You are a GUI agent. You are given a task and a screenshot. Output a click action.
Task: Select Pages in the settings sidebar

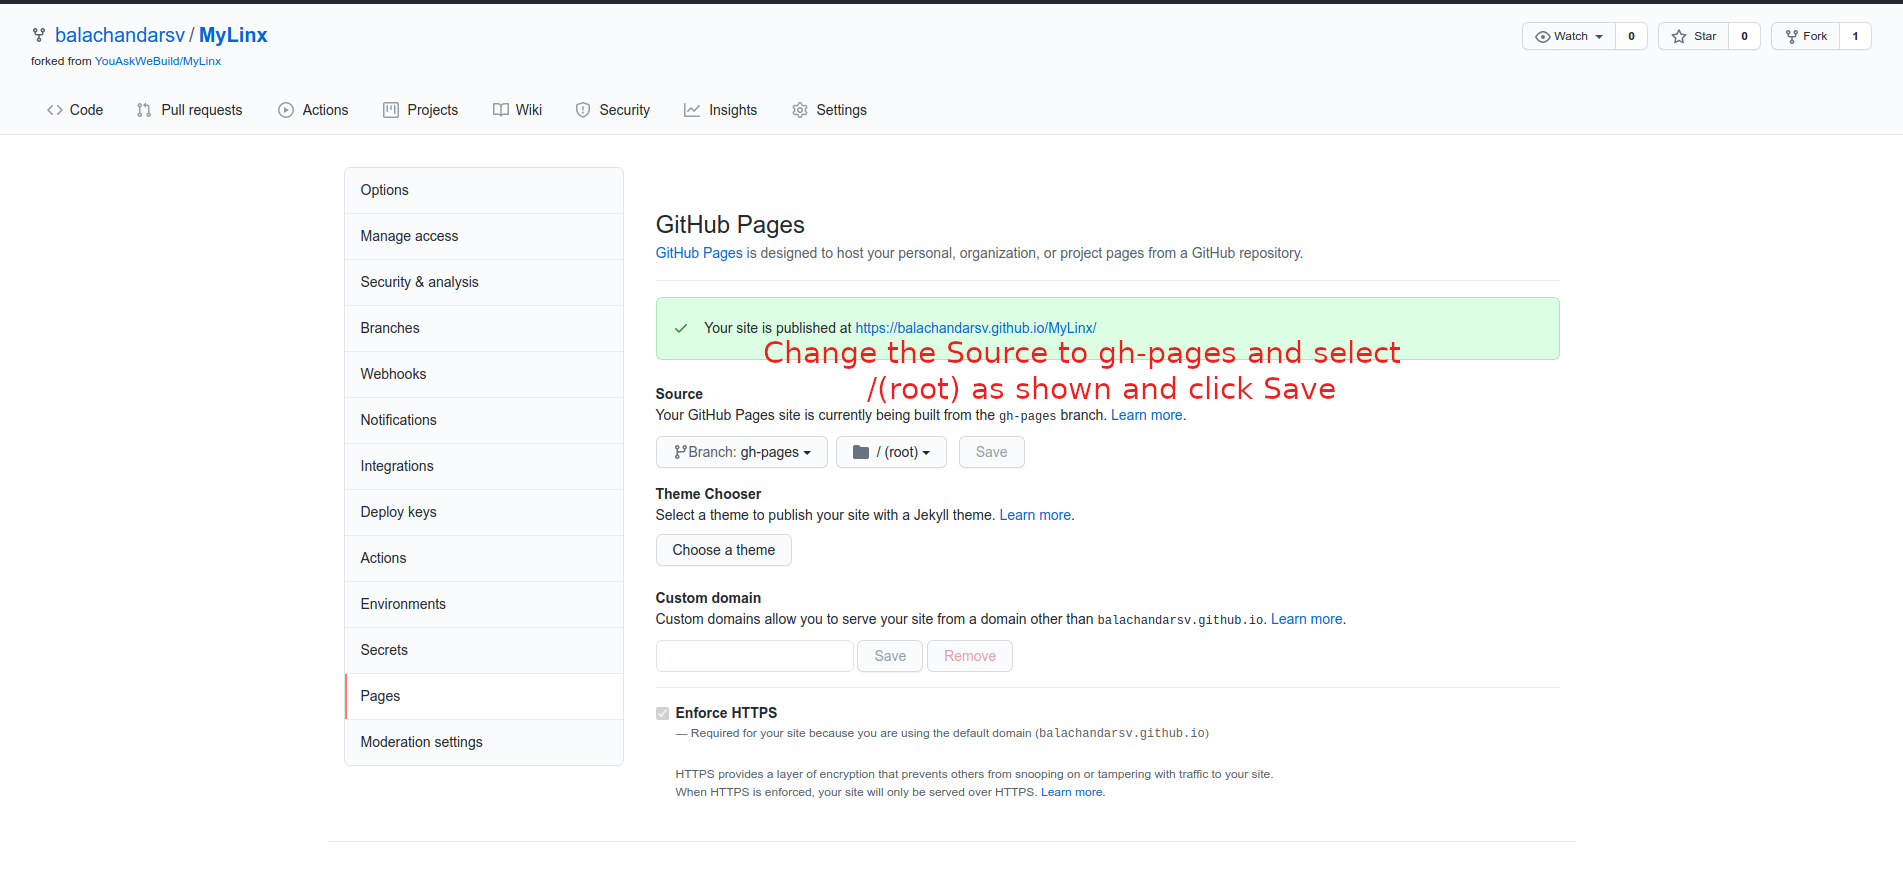pos(484,696)
